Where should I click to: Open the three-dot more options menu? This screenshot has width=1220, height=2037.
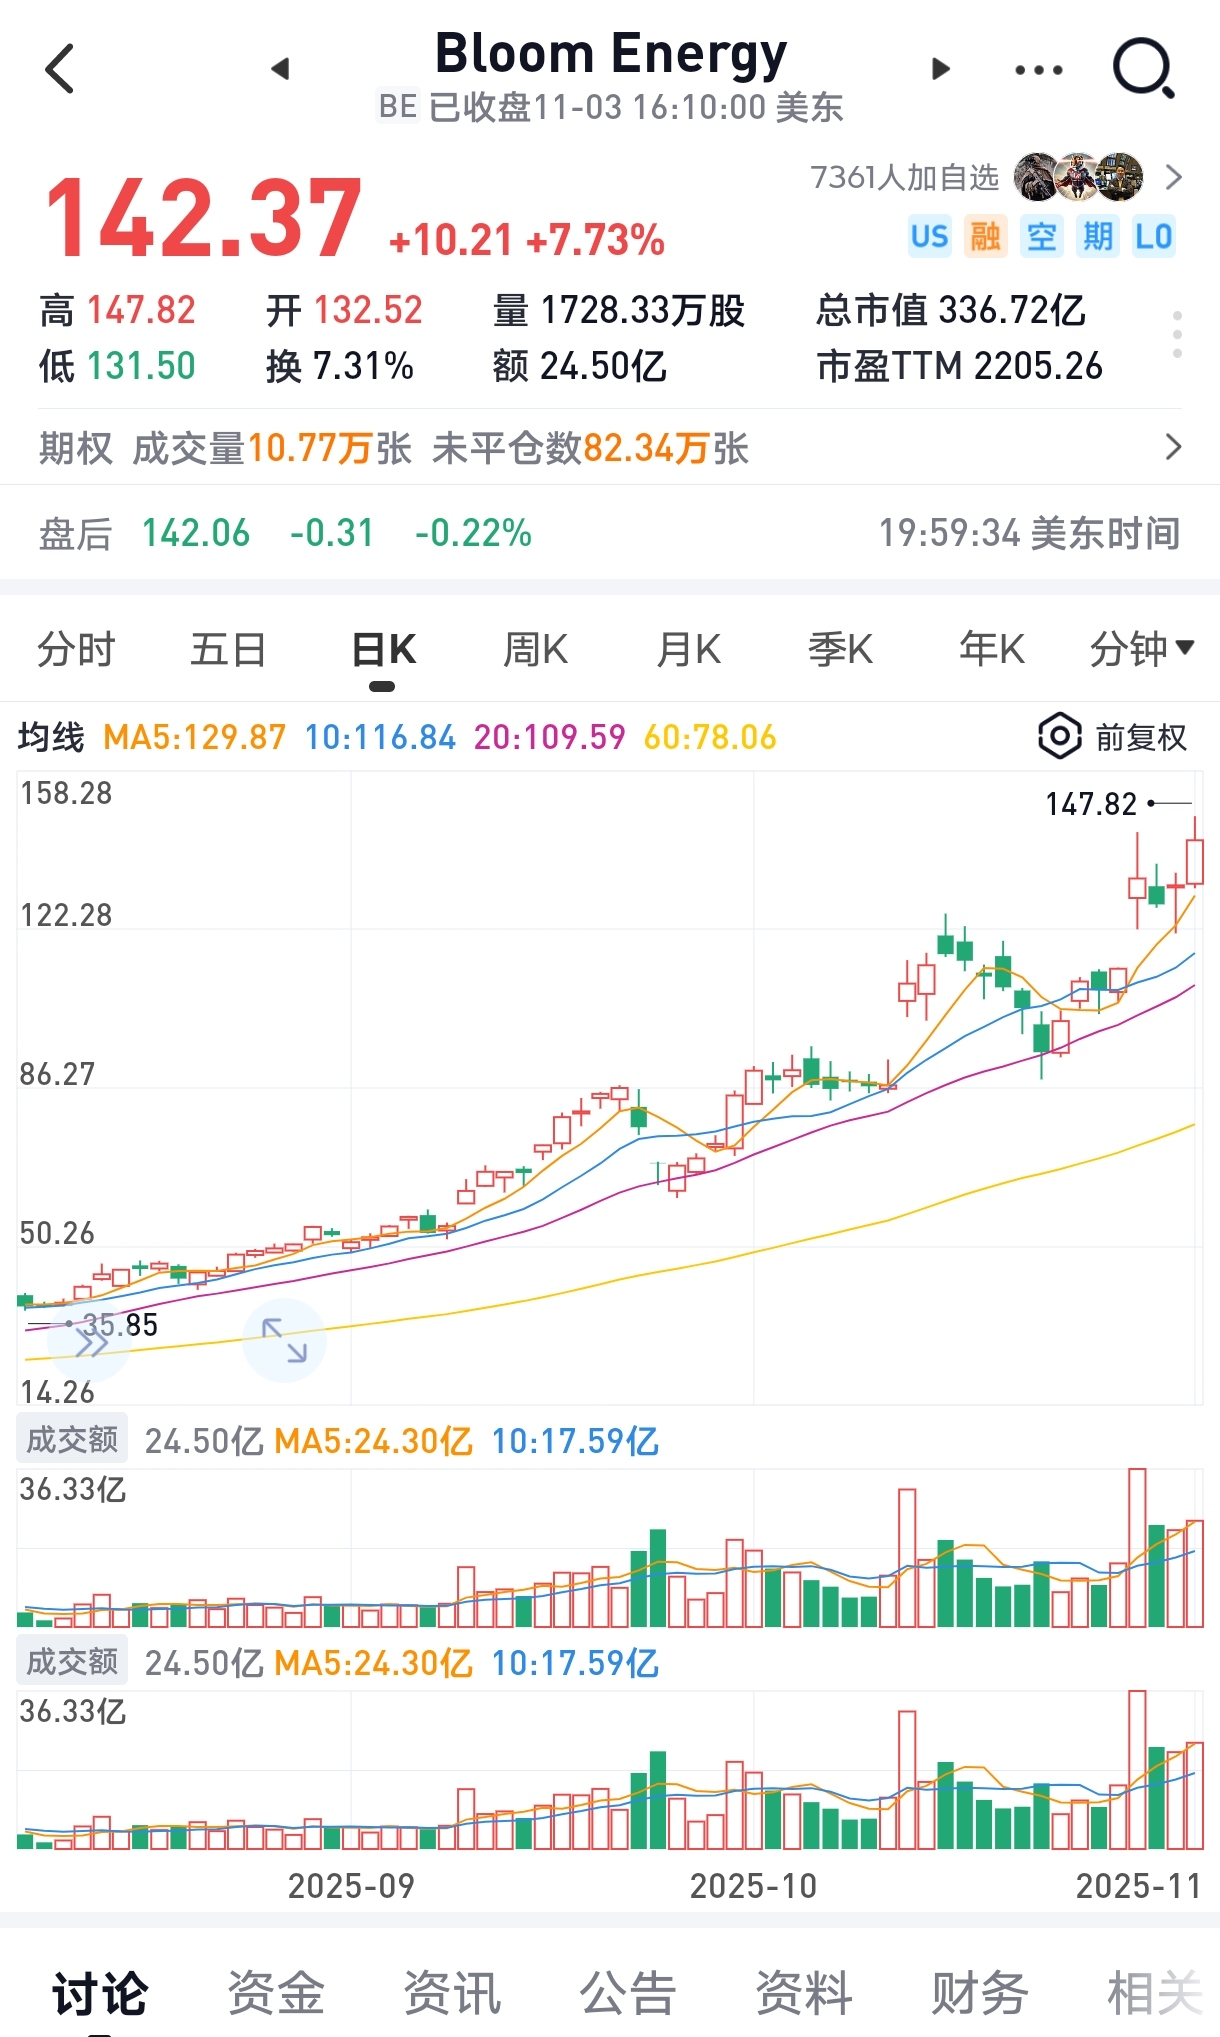pyautogui.click(x=1039, y=70)
